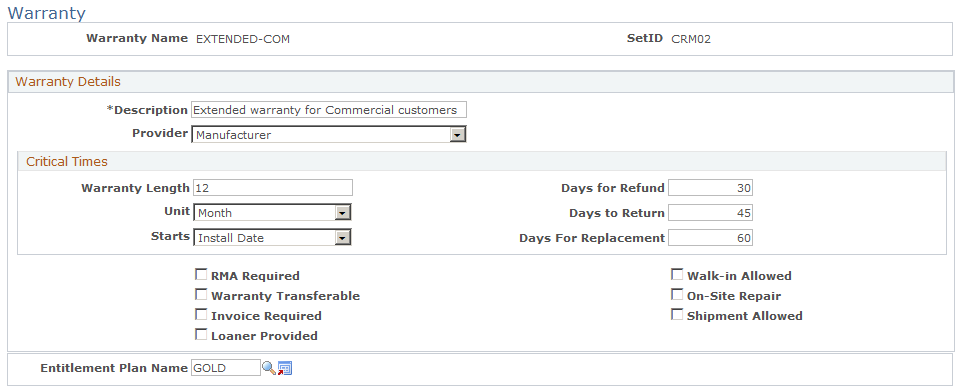Select the Days For Replacement field
The height and width of the screenshot is (392, 958).
(x=711, y=238)
